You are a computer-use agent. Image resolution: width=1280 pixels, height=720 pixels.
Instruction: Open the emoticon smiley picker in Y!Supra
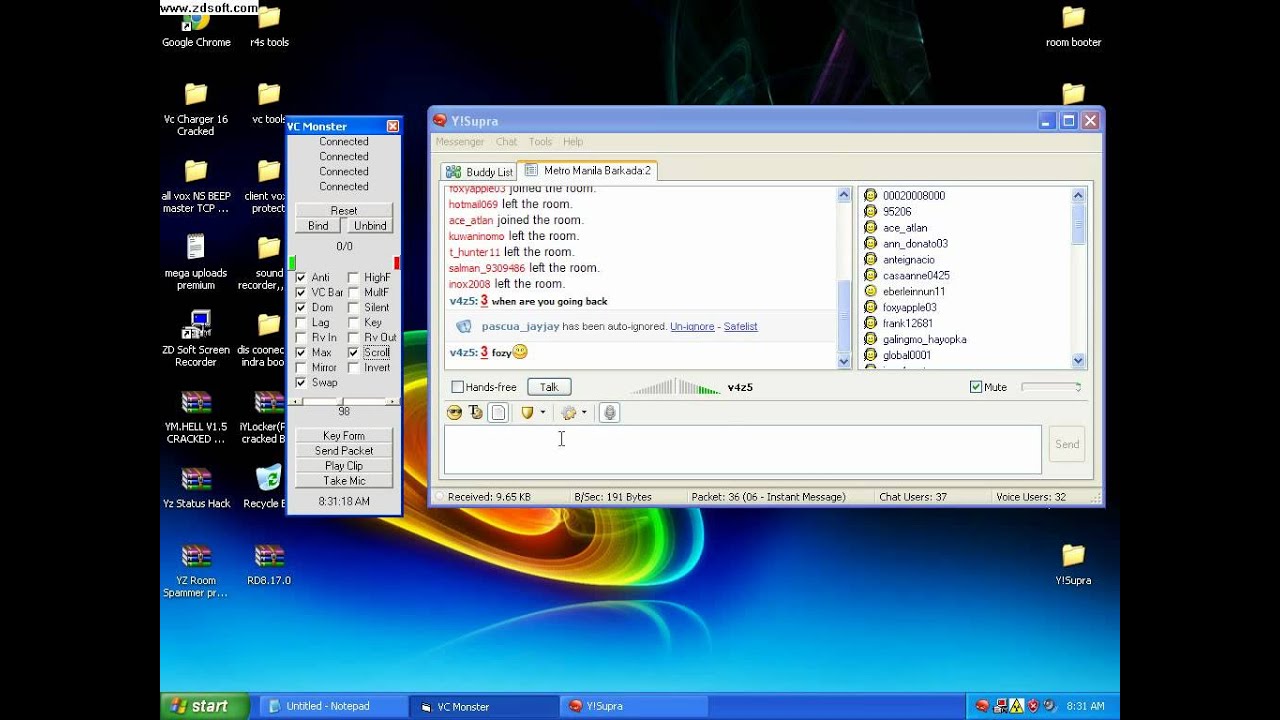point(455,412)
